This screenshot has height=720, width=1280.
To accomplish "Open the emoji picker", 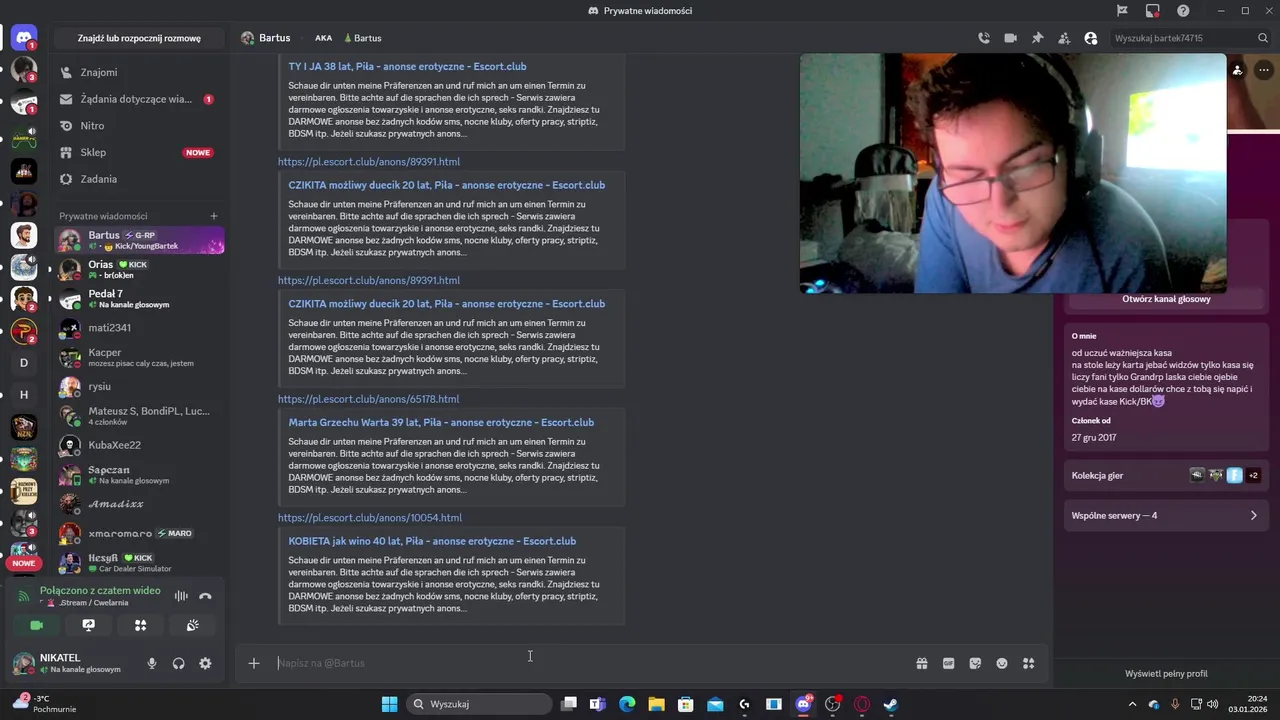I will tap(1002, 663).
